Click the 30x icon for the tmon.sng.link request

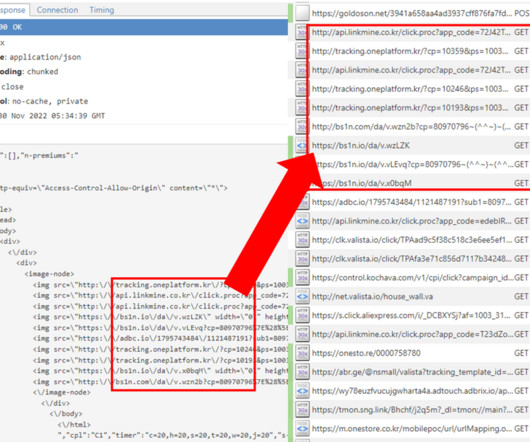302,410
